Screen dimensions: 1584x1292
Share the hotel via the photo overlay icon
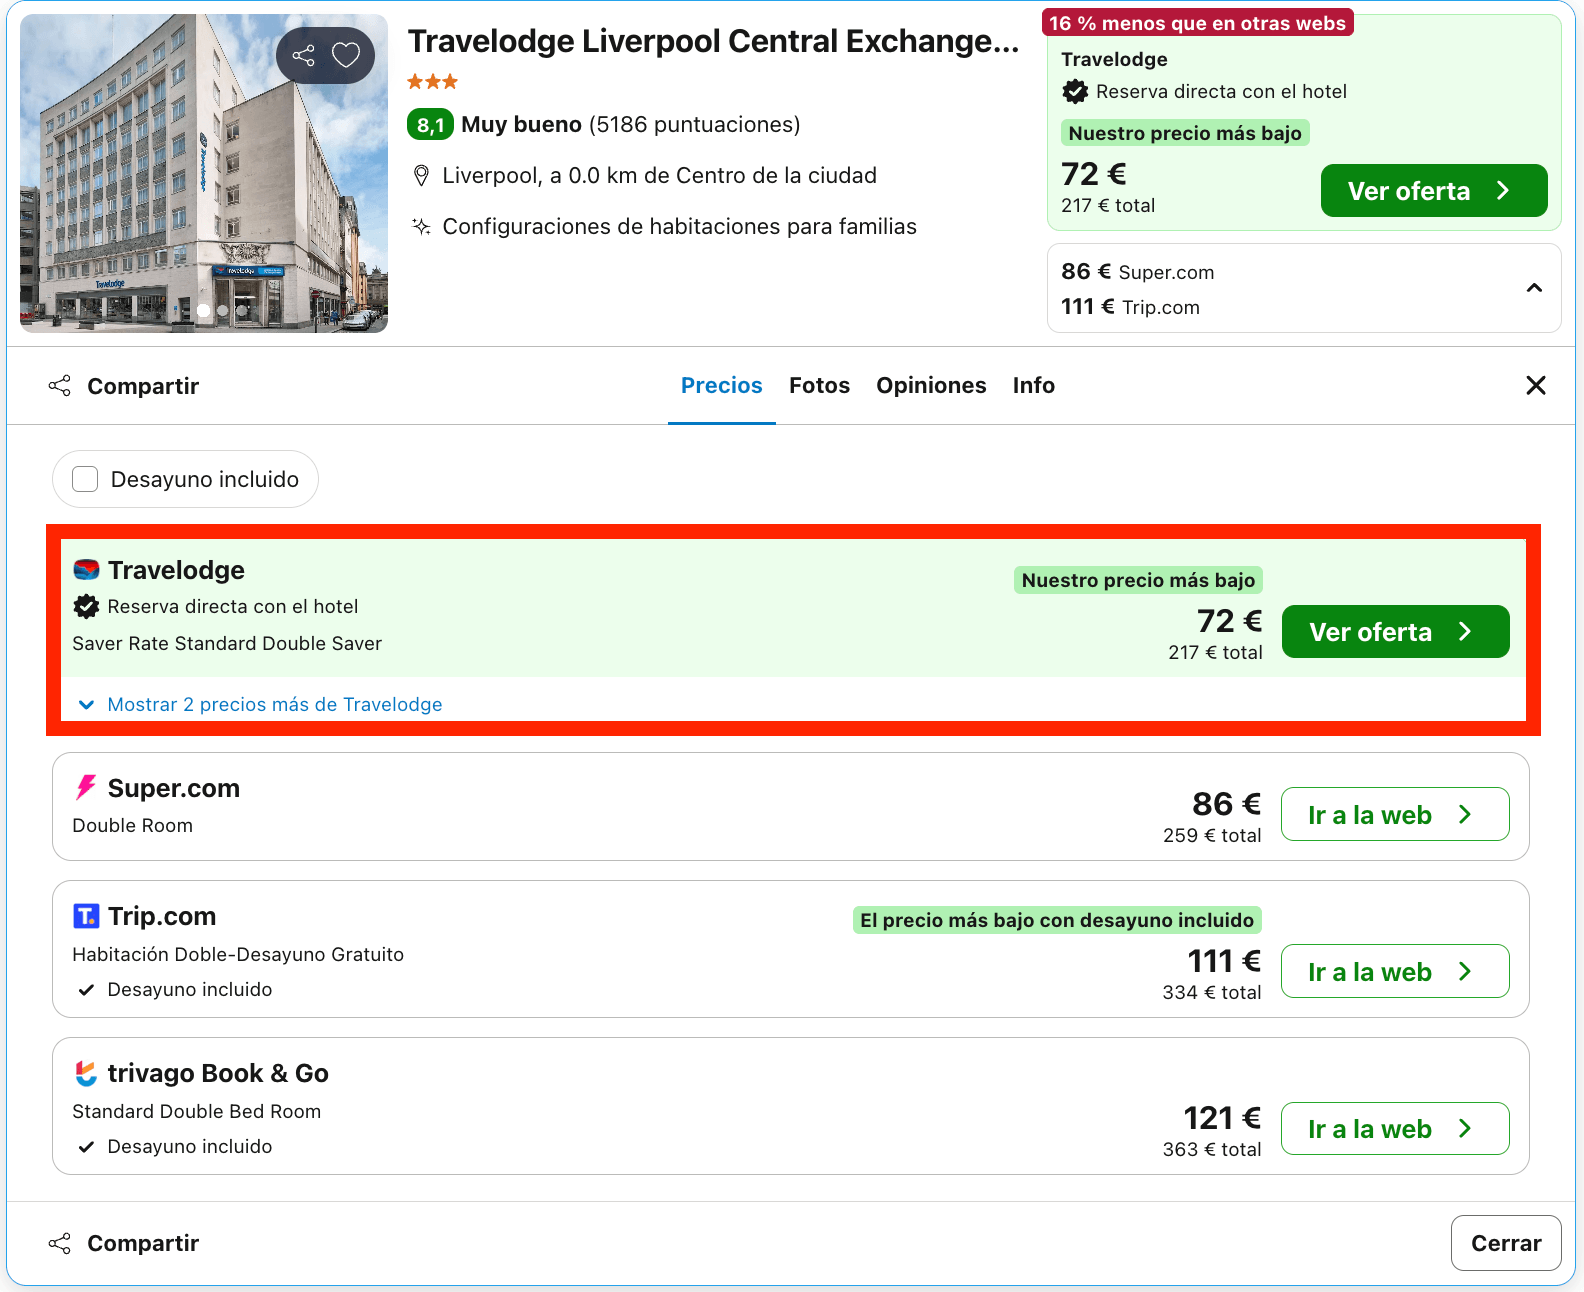[304, 55]
